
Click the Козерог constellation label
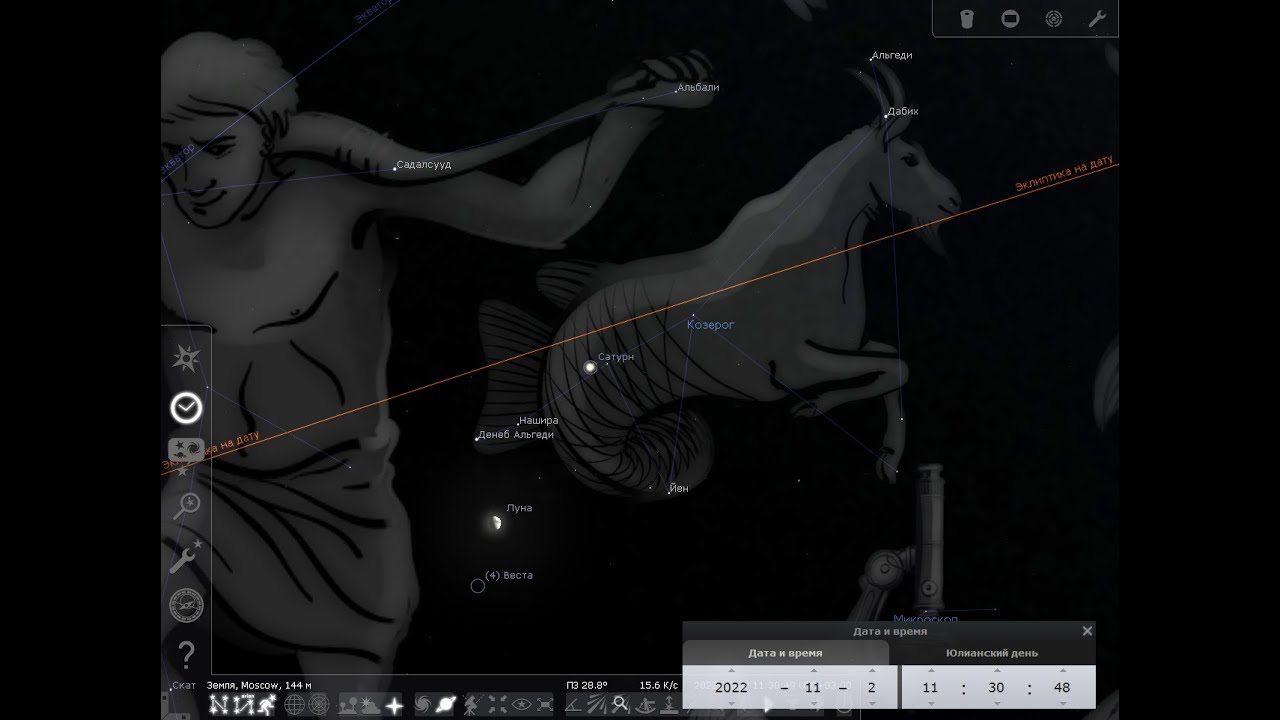711,325
